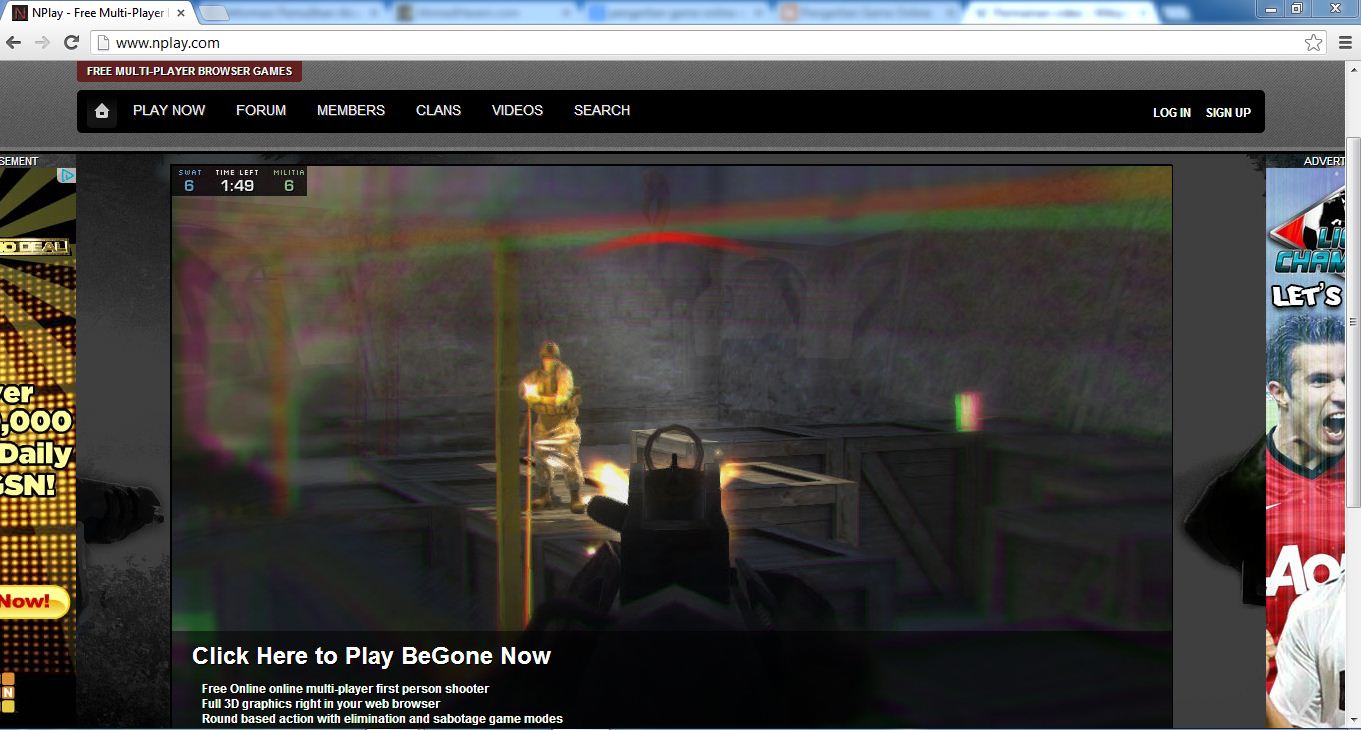This screenshot has width=1361, height=730.
Task: Click the SIGN UP link
Action: point(1228,113)
